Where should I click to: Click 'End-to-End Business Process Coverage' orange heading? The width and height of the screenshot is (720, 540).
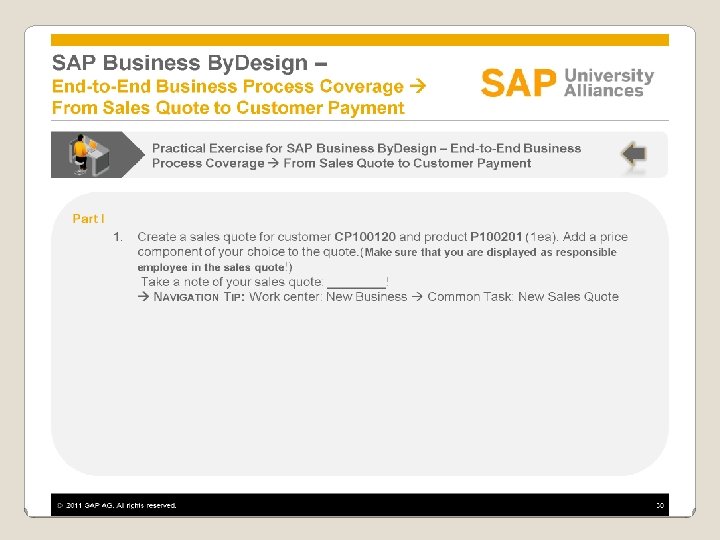227,86
